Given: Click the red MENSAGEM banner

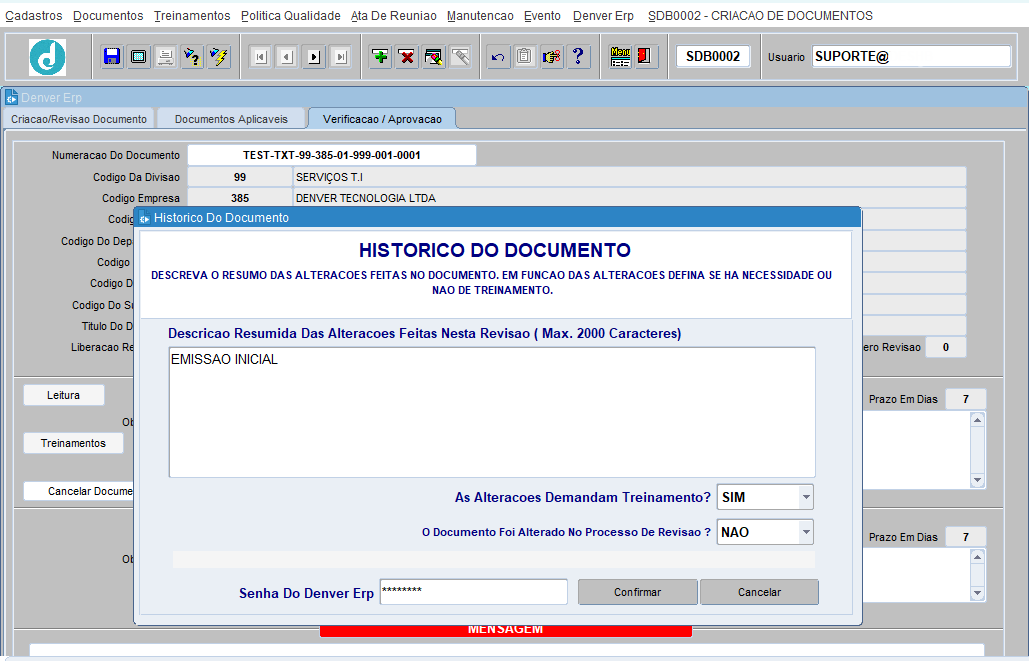Looking at the screenshot, I should tap(505, 630).
